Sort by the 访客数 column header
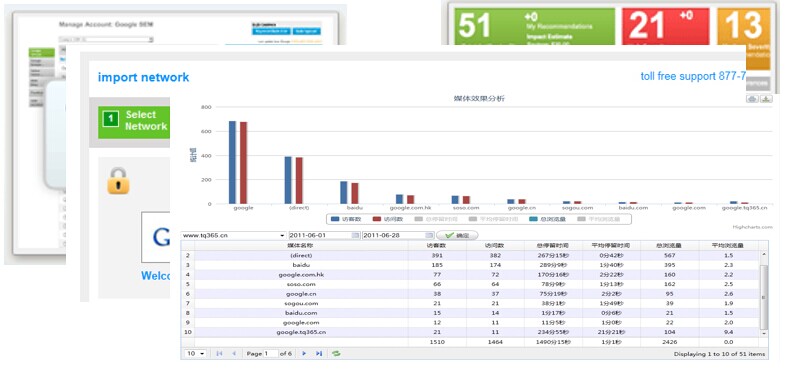The image size is (794, 372). click(x=437, y=245)
